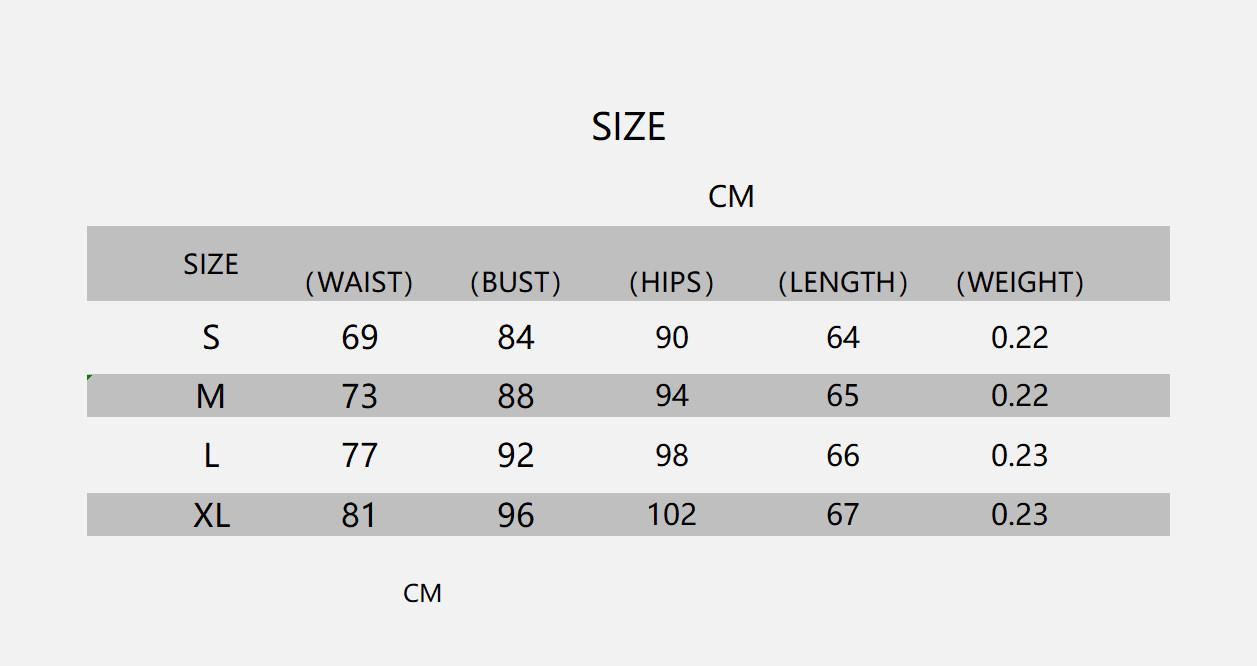Screen dimensions: 1257x666
Task: Click length value 64 in row S
Action: point(843,338)
